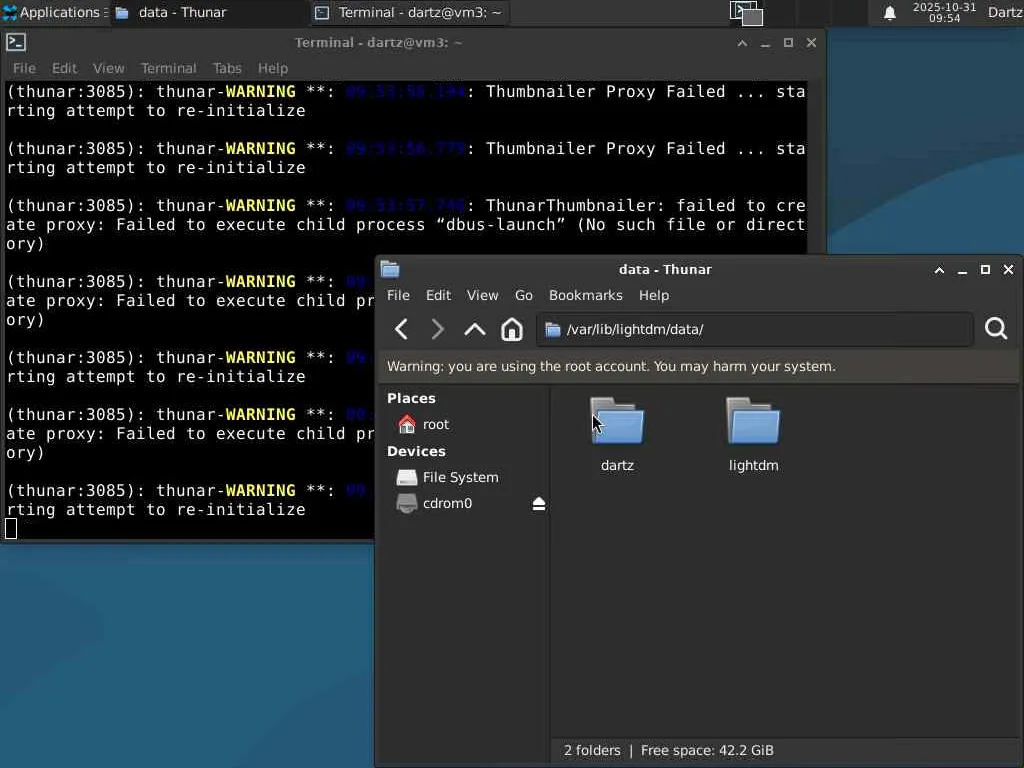Open the Applications menu in the panel
This screenshot has height=768, width=1024.
pyautogui.click(x=54, y=12)
